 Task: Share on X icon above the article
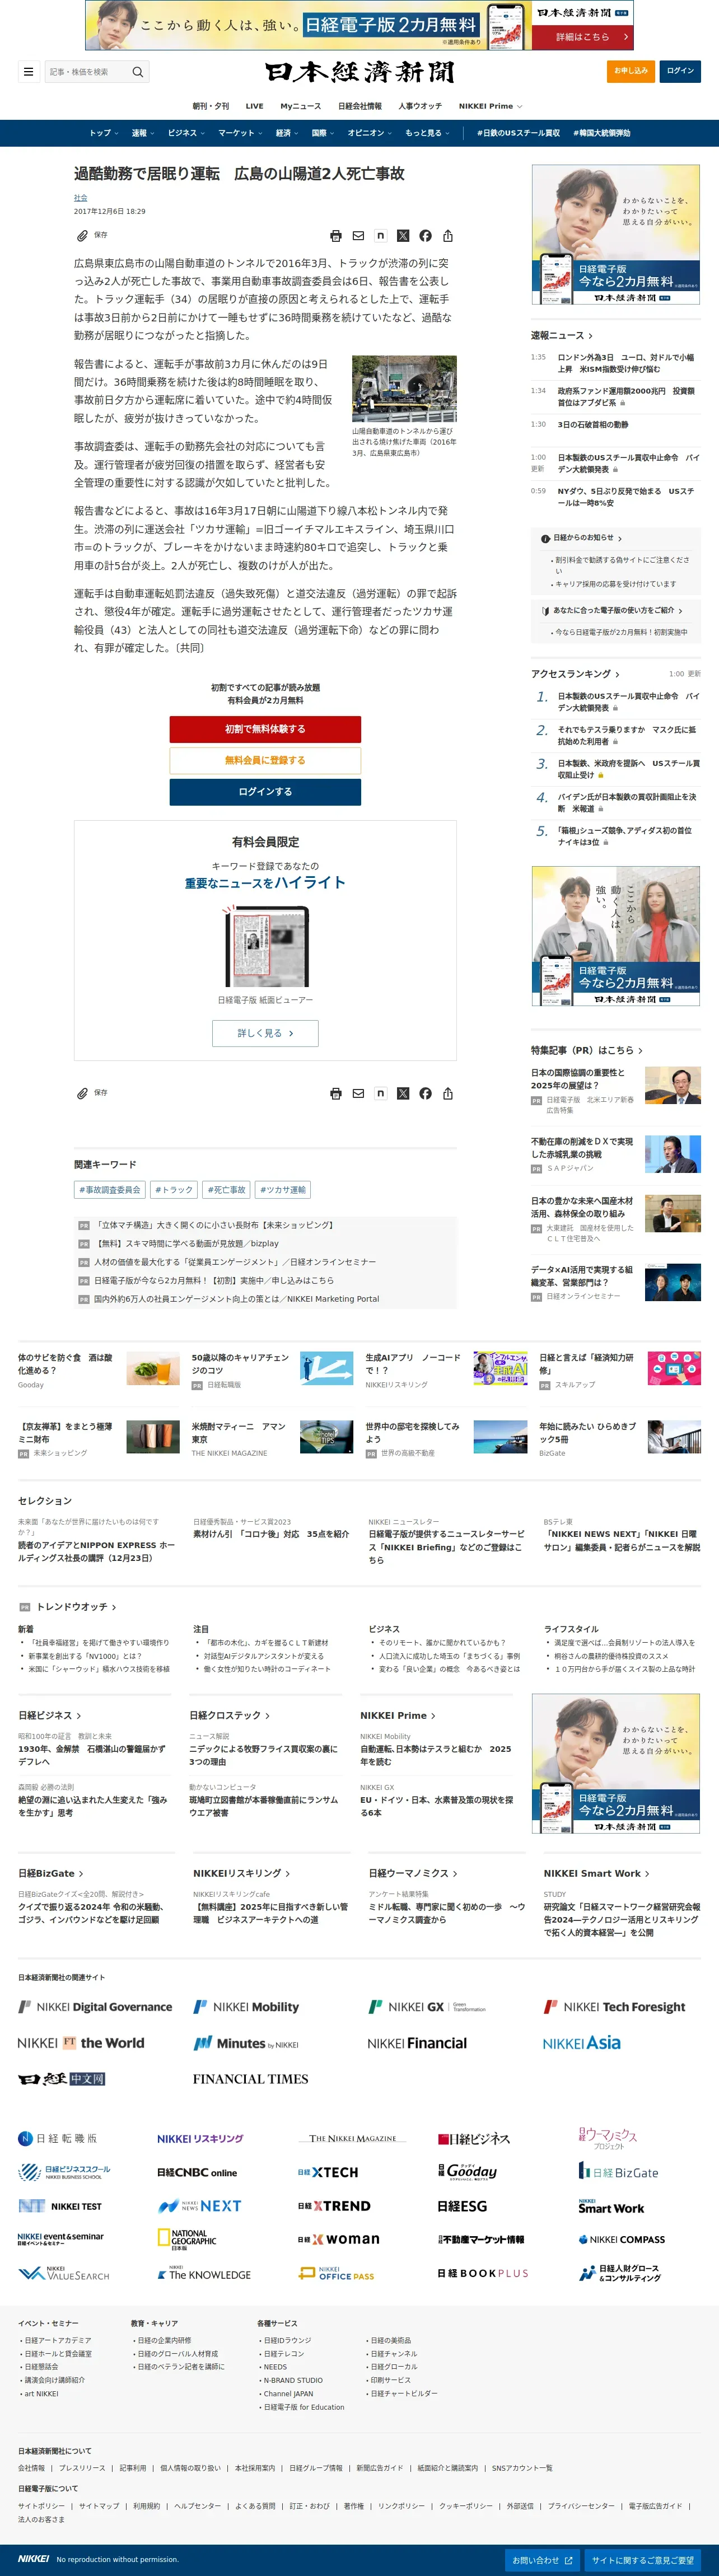coord(403,236)
